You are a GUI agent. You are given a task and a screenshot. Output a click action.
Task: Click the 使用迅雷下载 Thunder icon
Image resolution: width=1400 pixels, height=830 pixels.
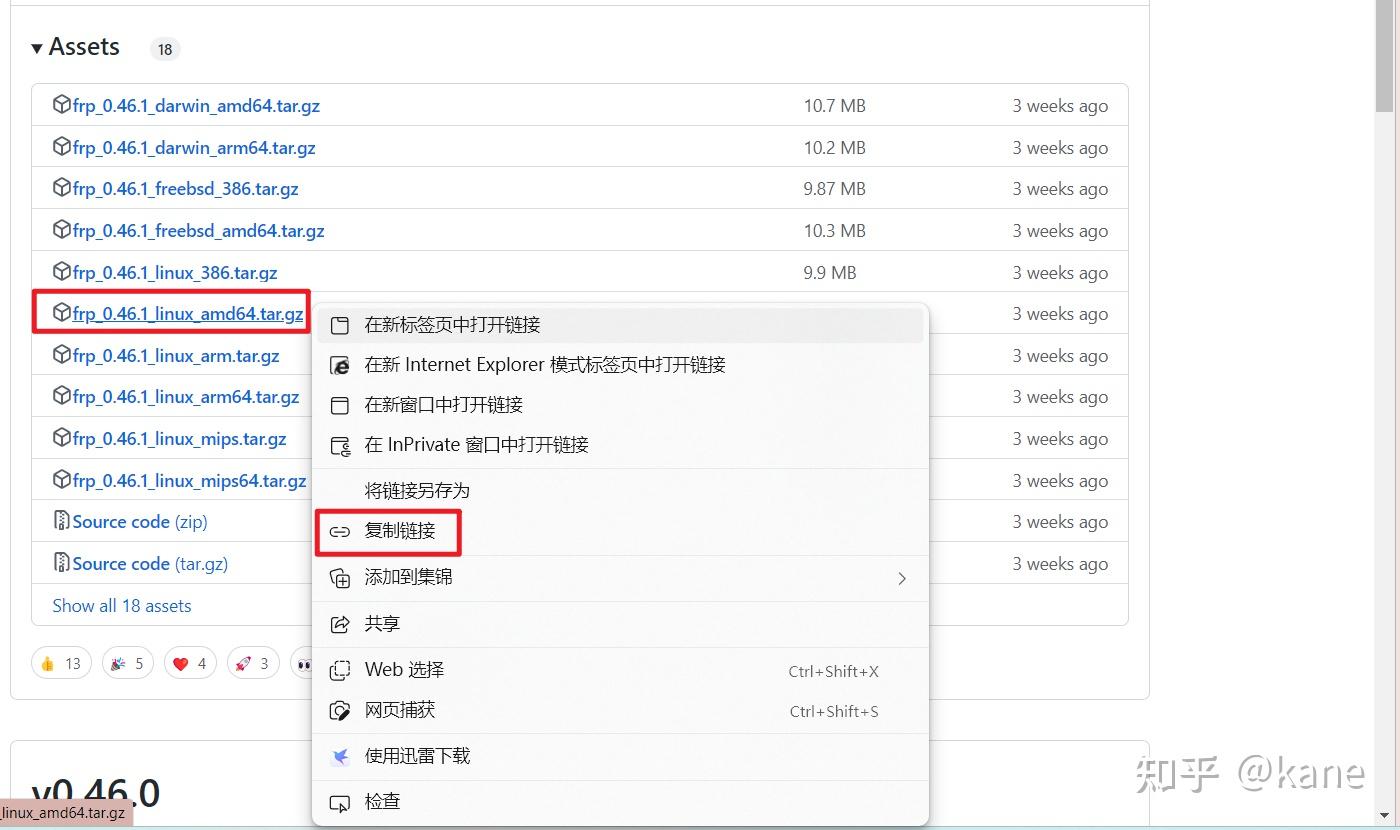click(340, 756)
